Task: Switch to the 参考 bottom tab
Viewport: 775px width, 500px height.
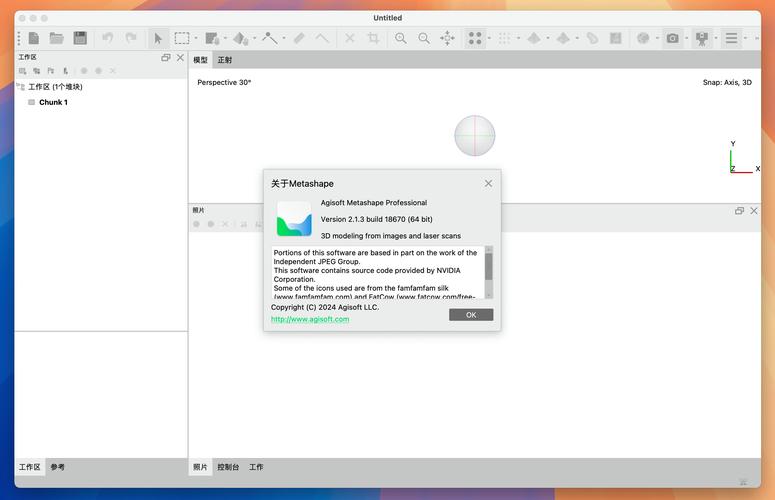Action: [57, 467]
